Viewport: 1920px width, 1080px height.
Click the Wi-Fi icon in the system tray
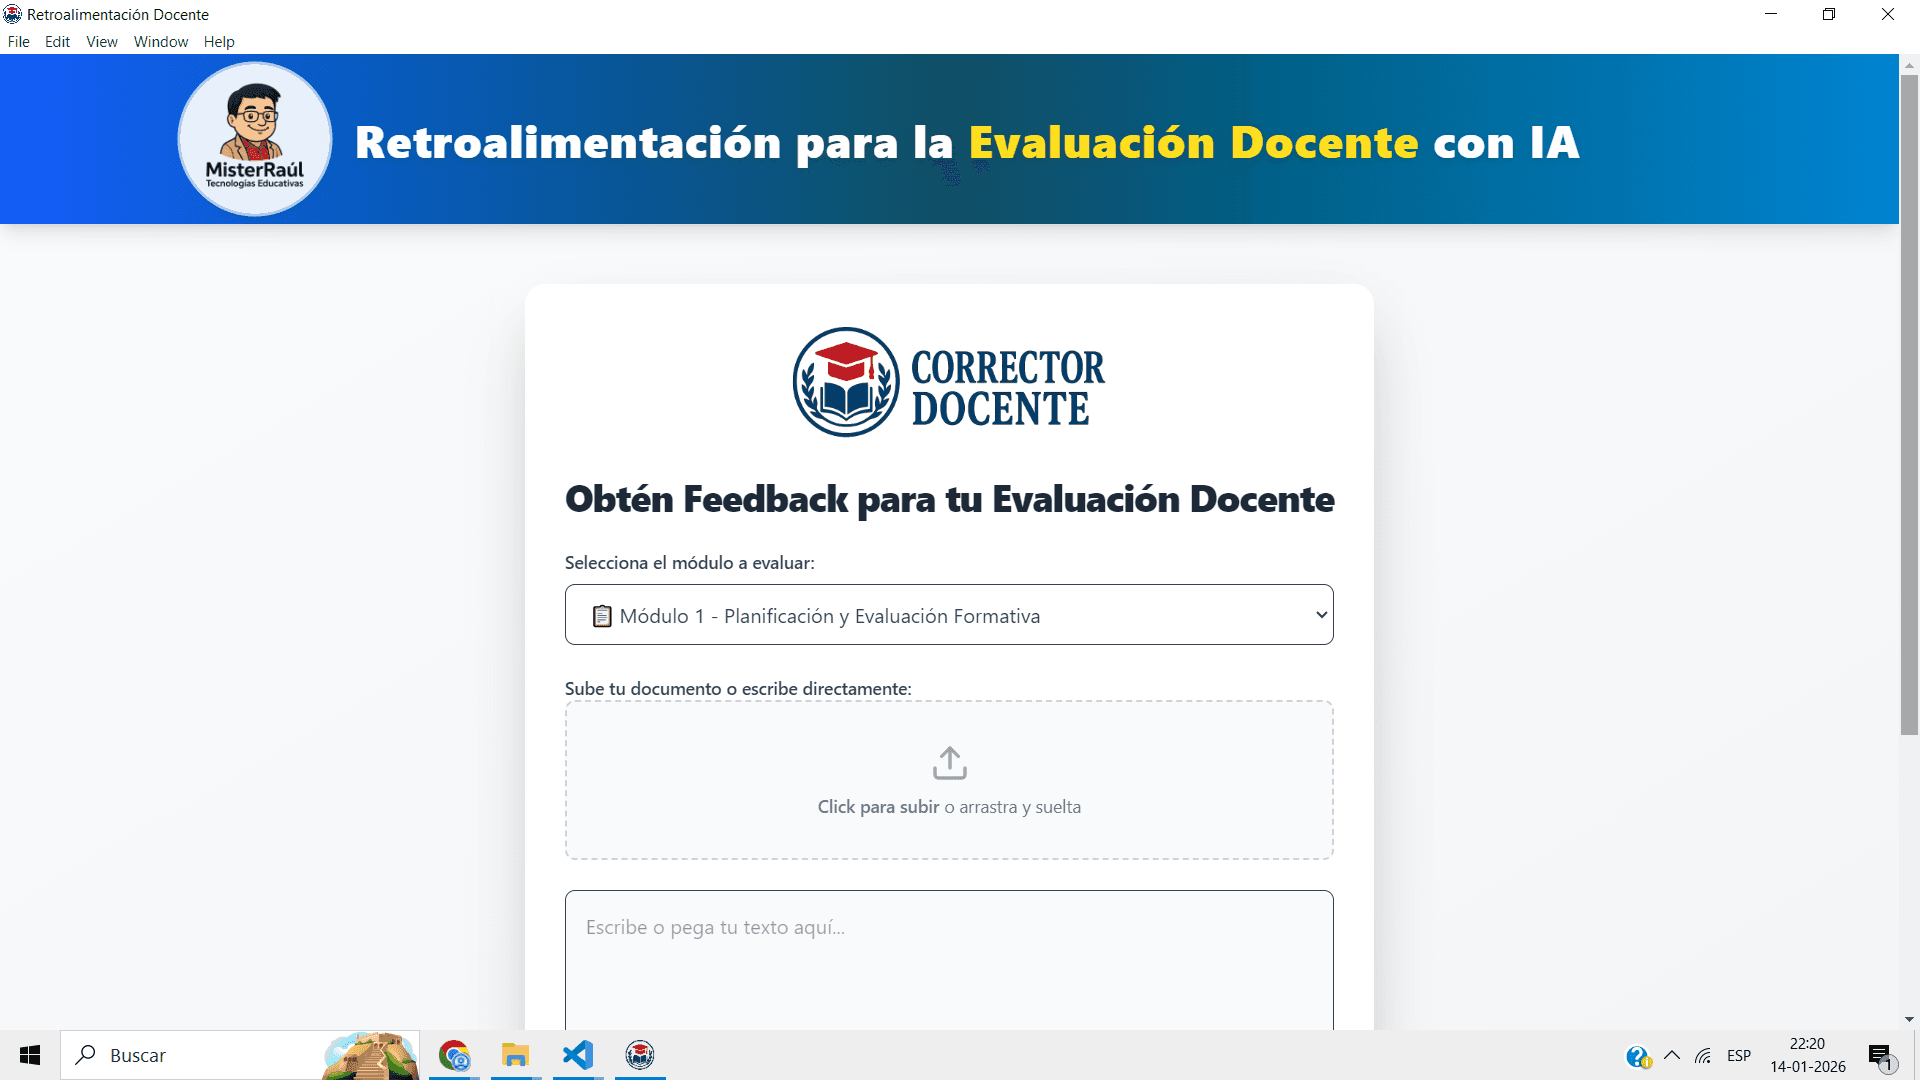click(1703, 1055)
